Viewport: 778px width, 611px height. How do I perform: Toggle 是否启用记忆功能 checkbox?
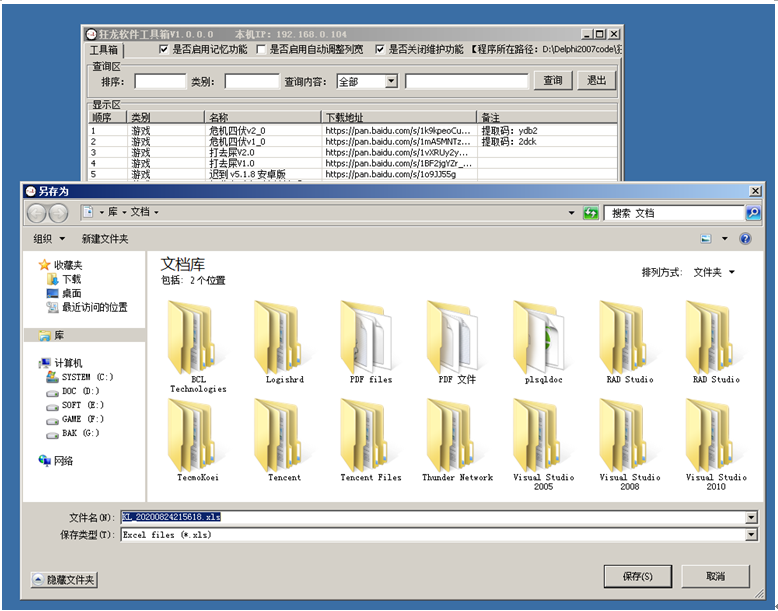[x=163, y=49]
